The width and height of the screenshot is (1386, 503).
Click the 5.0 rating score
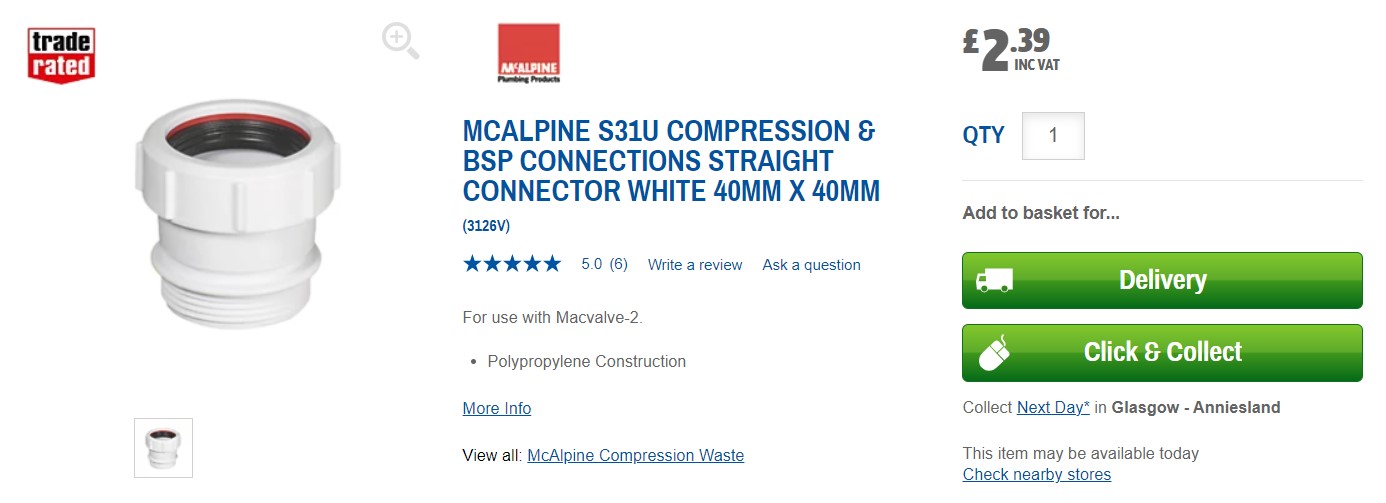click(591, 265)
